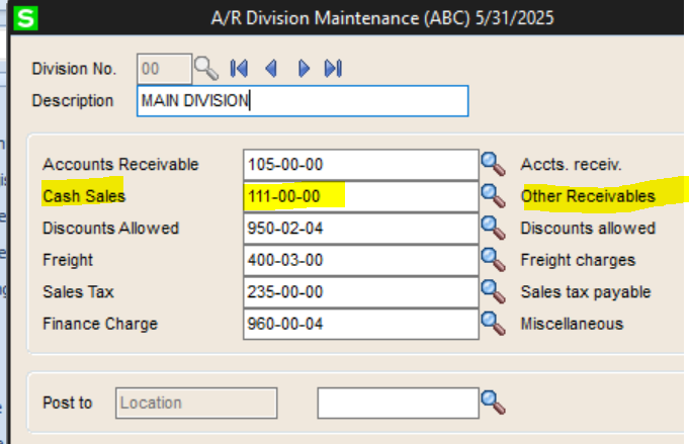Click the Other Receivables description text
The width and height of the screenshot is (690, 444).
[x=588, y=196]
